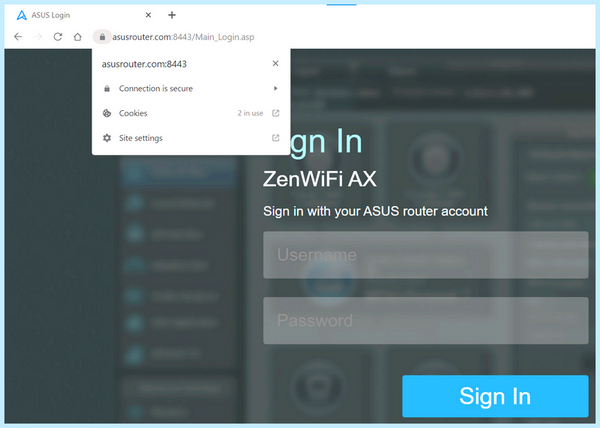The image size is (600, 428).
Task: Click Cookies external link icon
Action: (276, 113)
